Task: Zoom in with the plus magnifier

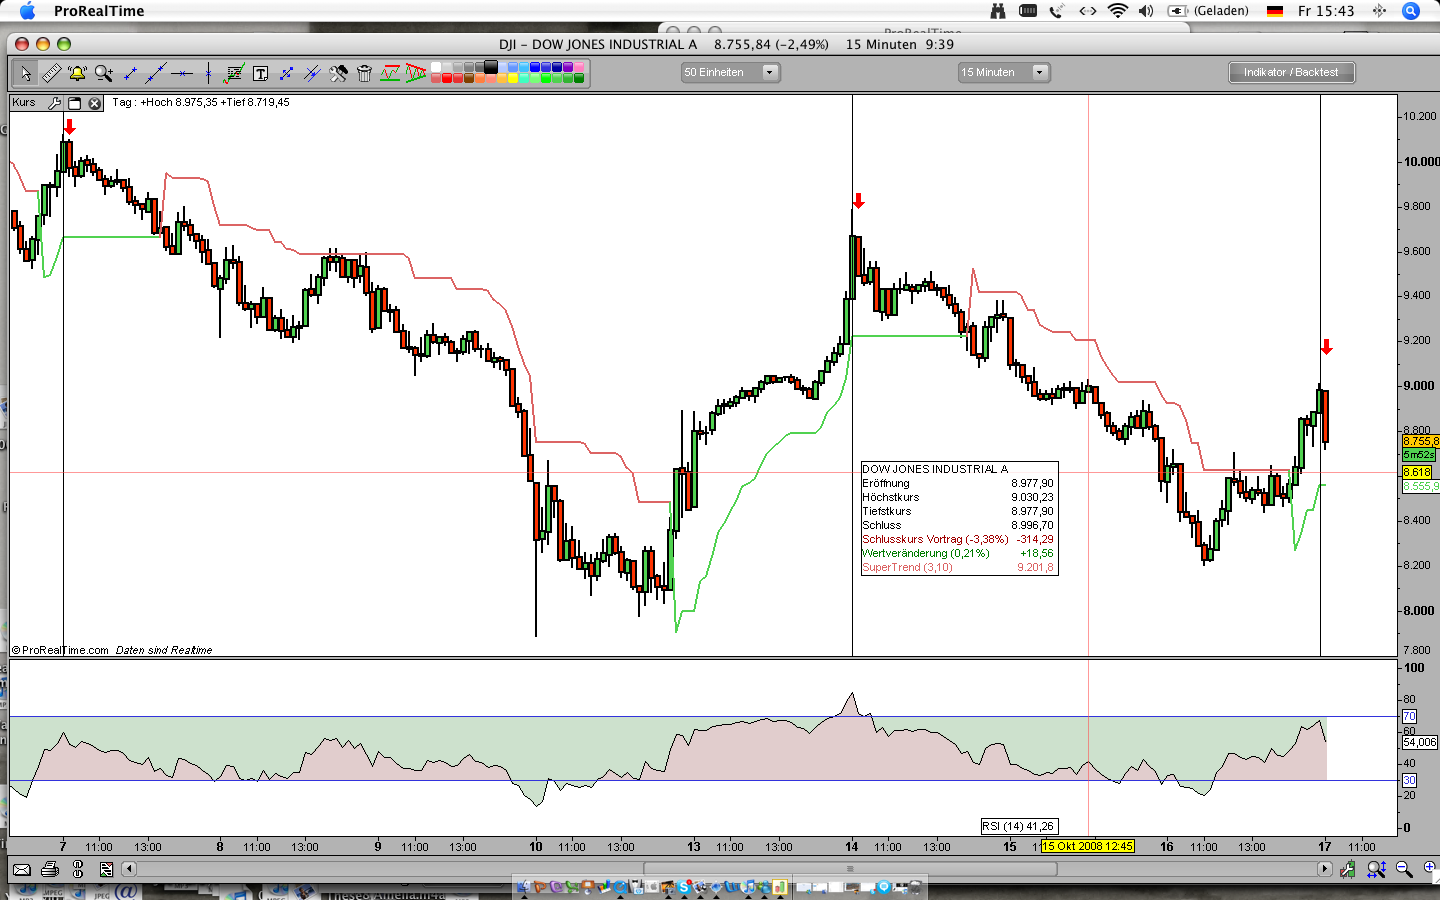Action: click(x=1430, y=869)
